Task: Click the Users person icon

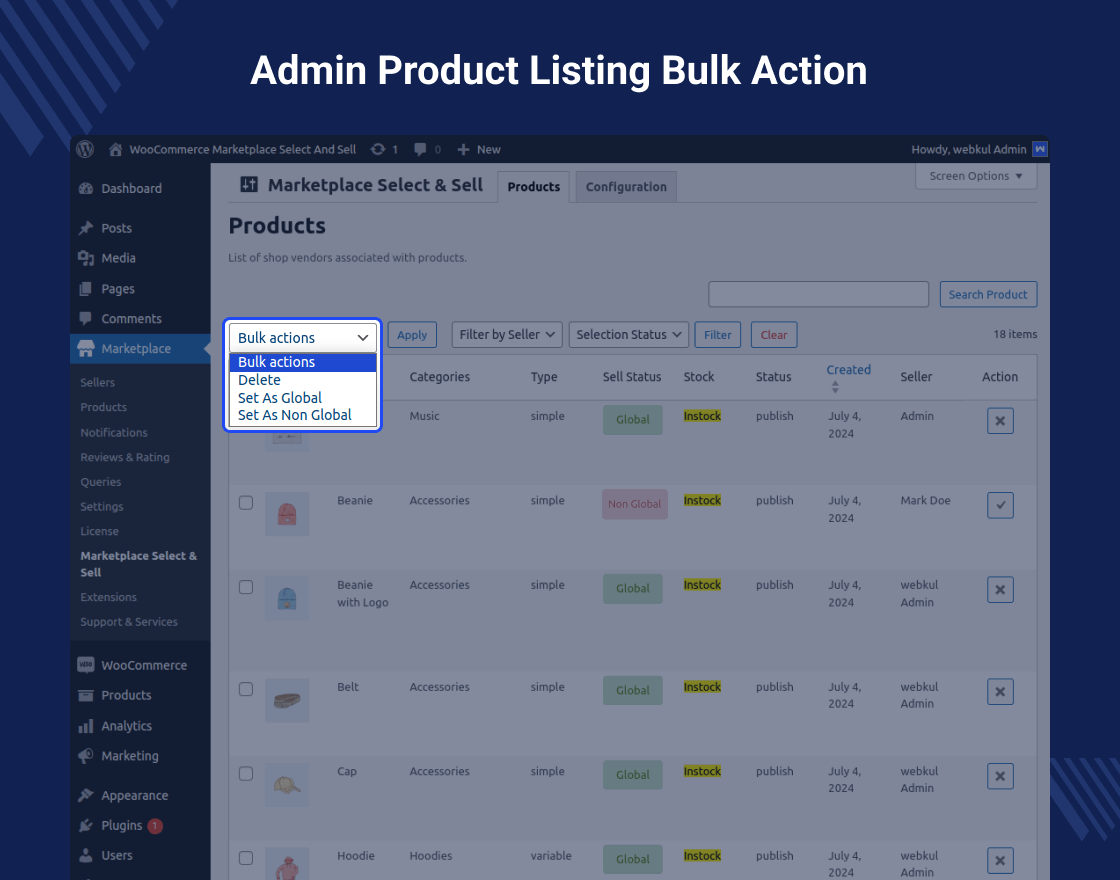Action: [86, 855]
